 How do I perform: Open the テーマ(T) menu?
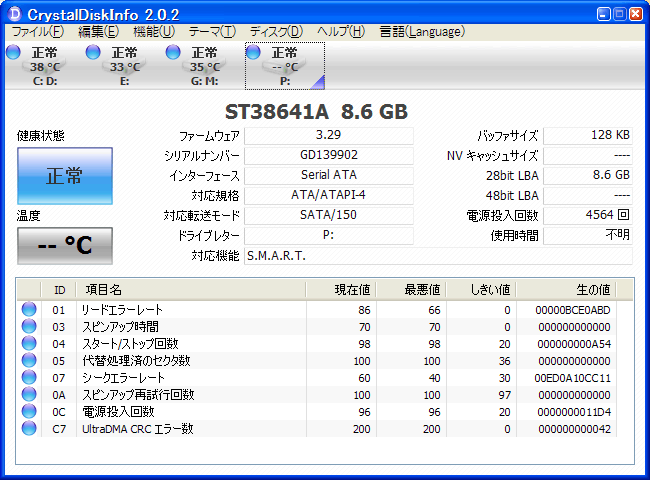pos(212,32)
